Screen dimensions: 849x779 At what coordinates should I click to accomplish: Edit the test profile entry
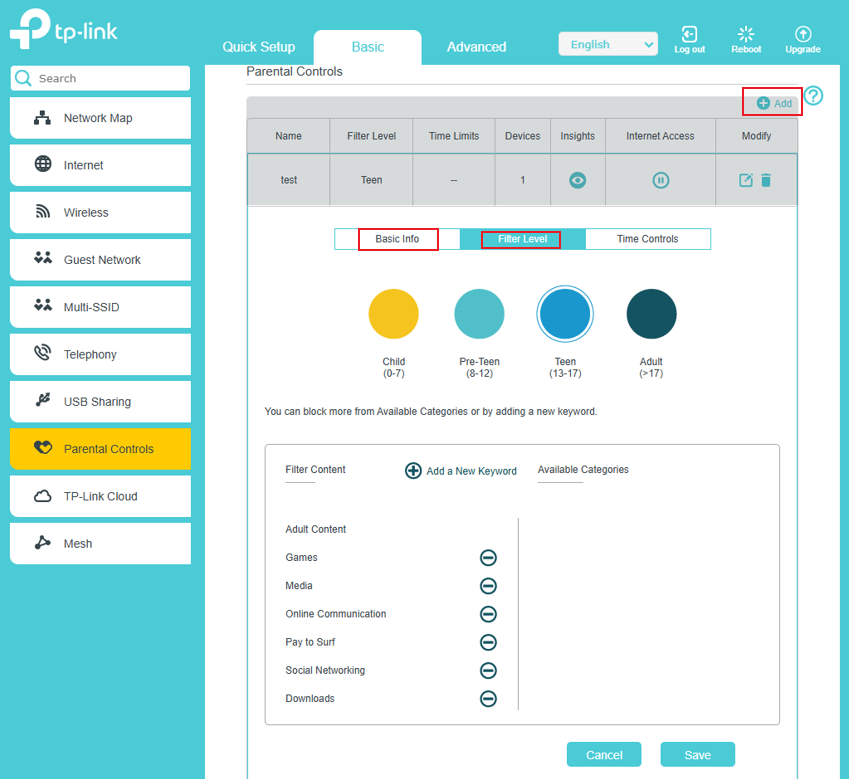click(745, 180)
